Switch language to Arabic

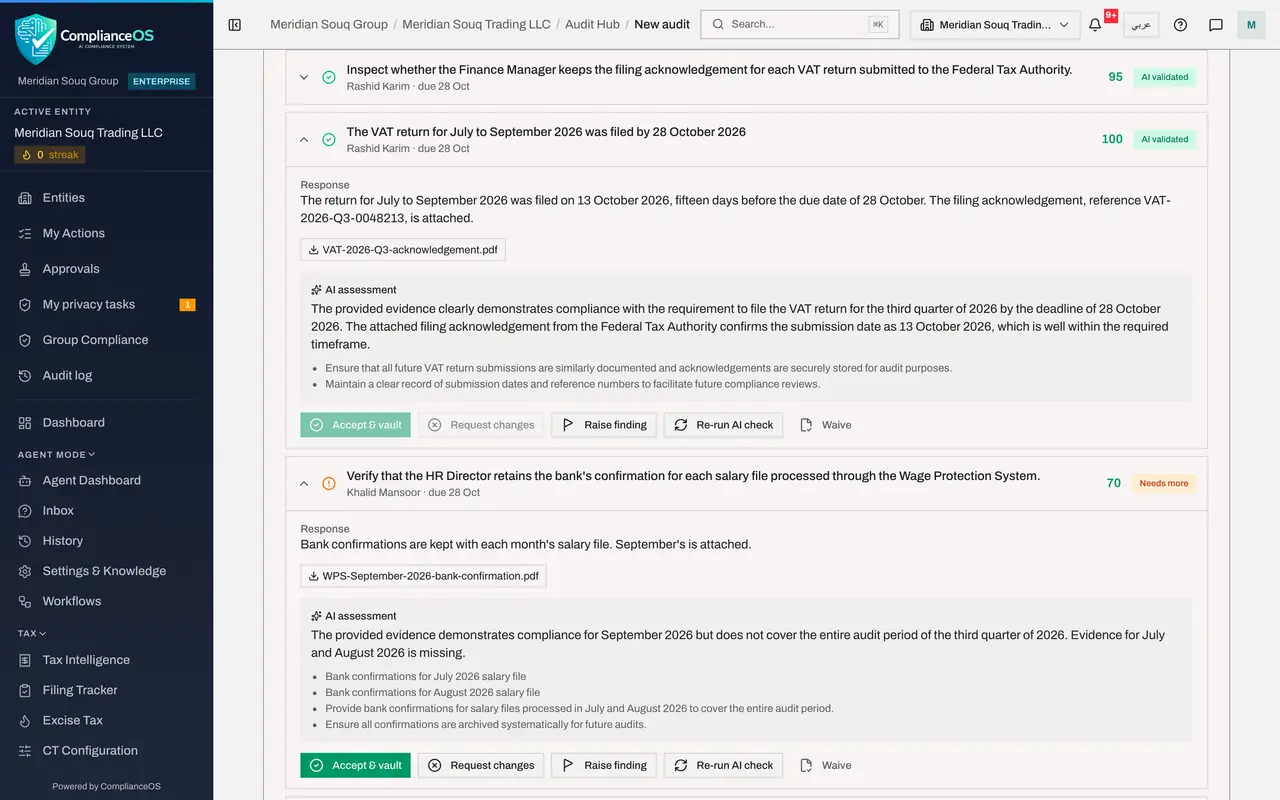click(x=1141, y=25)
